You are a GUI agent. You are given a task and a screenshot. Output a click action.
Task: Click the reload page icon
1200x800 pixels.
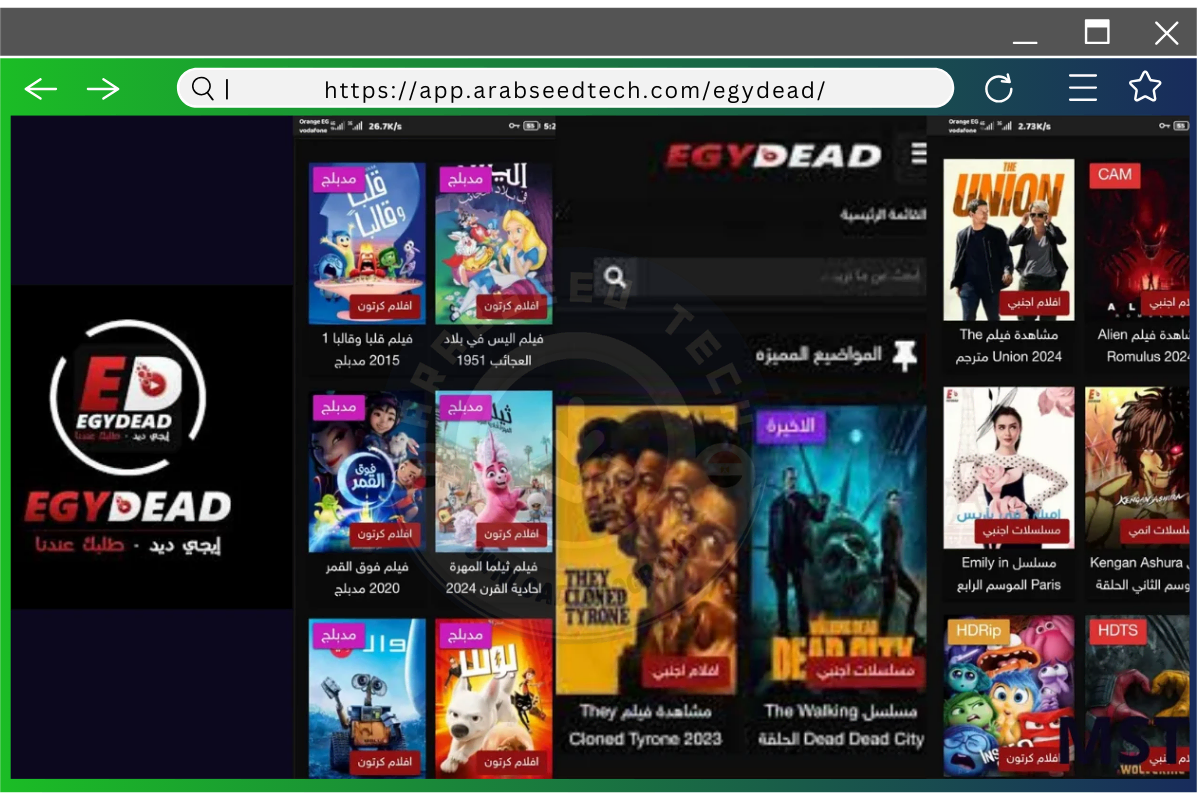(x=998, y=89)
